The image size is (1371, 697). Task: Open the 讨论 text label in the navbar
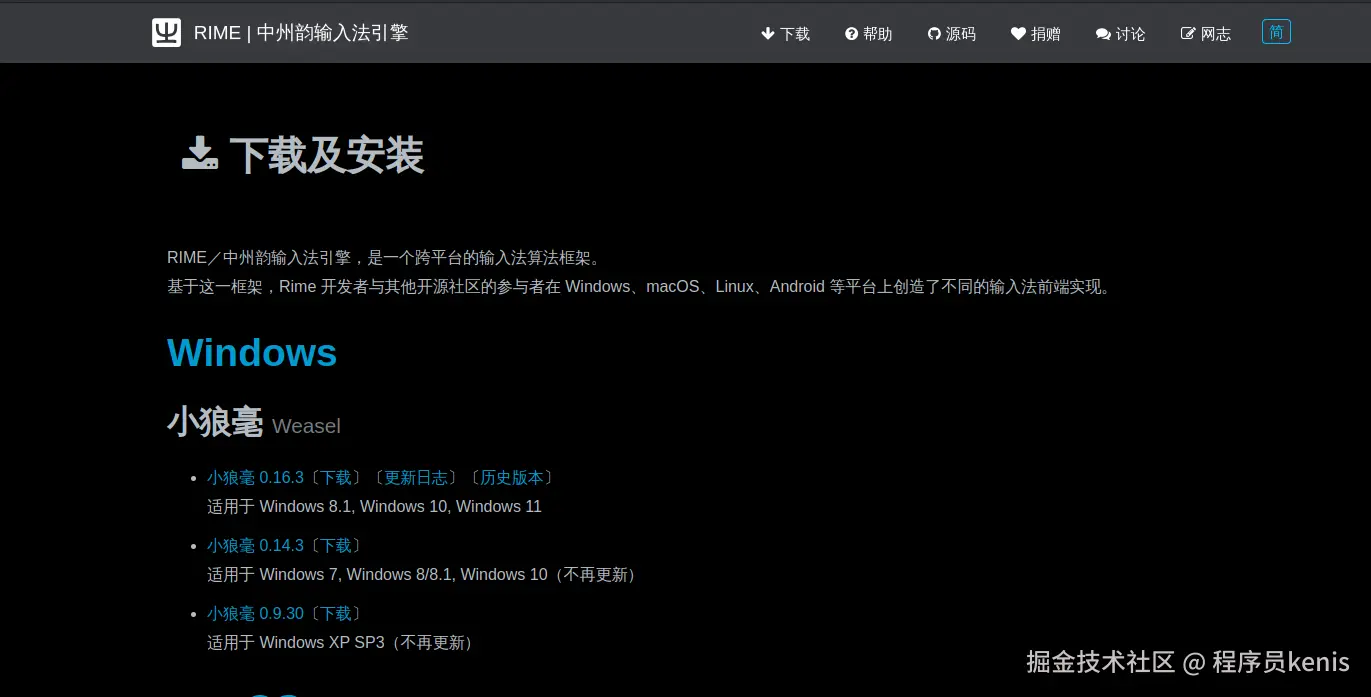[x=1131, y=34]
